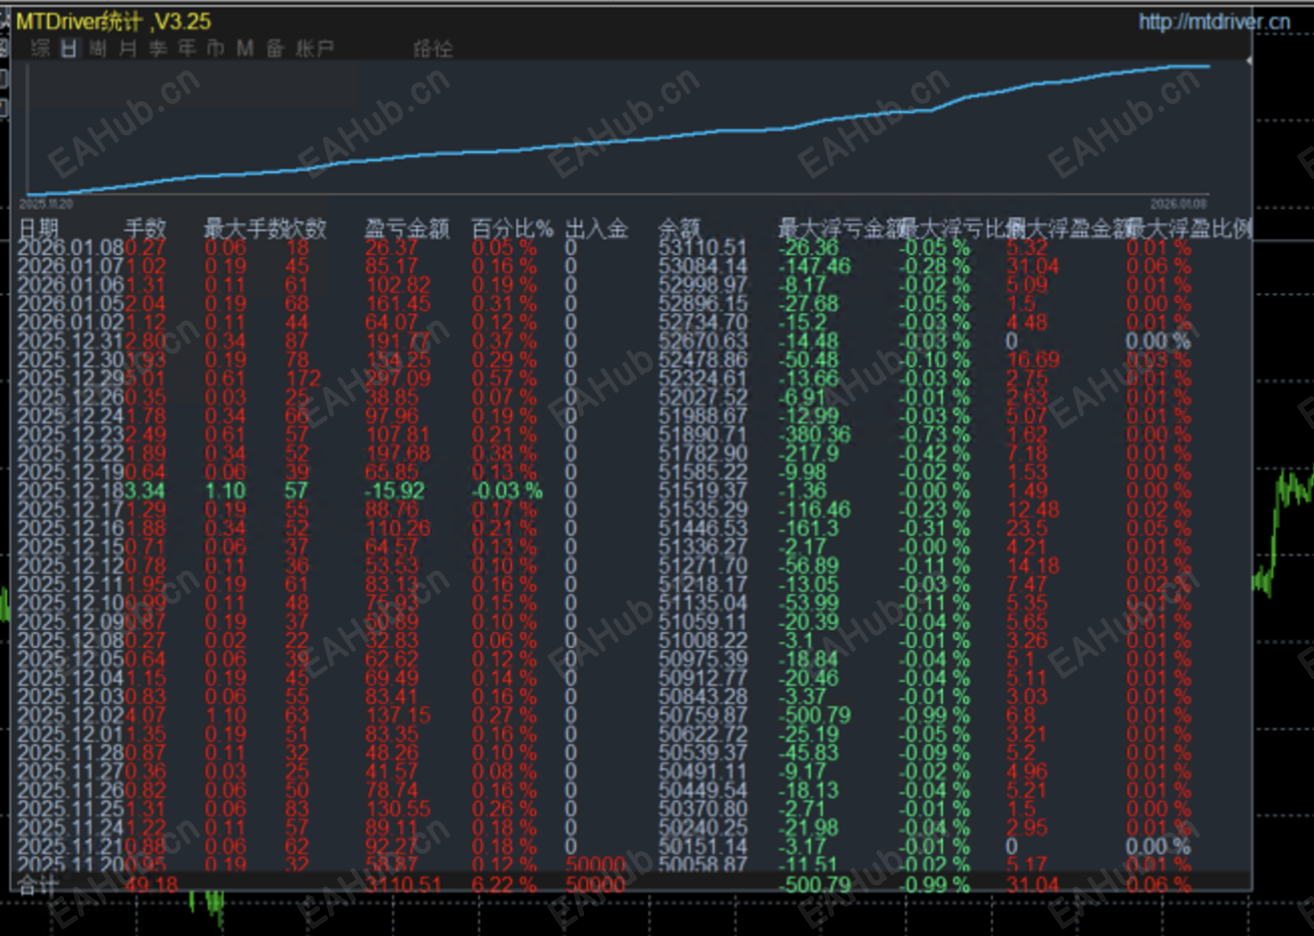Click the total percentage 6.22 %
Screen dimensions: 1314x936
click(x=504, y=884)
